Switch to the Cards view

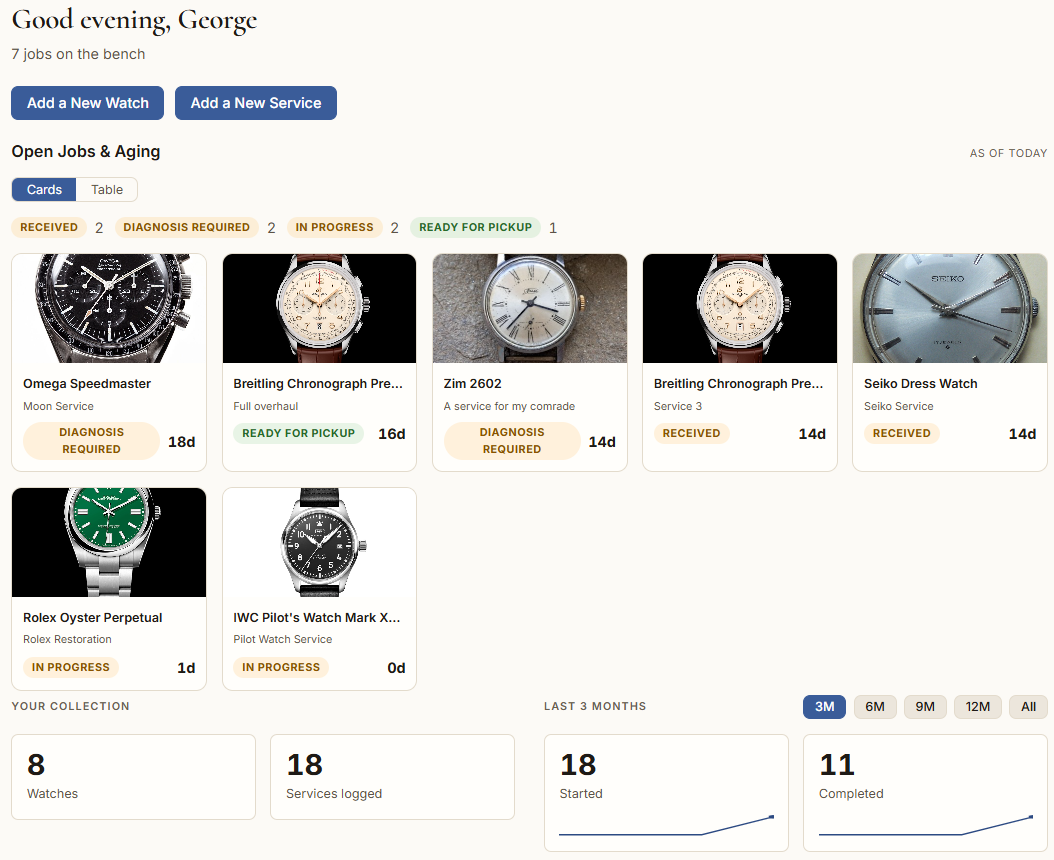coord(44,190)
